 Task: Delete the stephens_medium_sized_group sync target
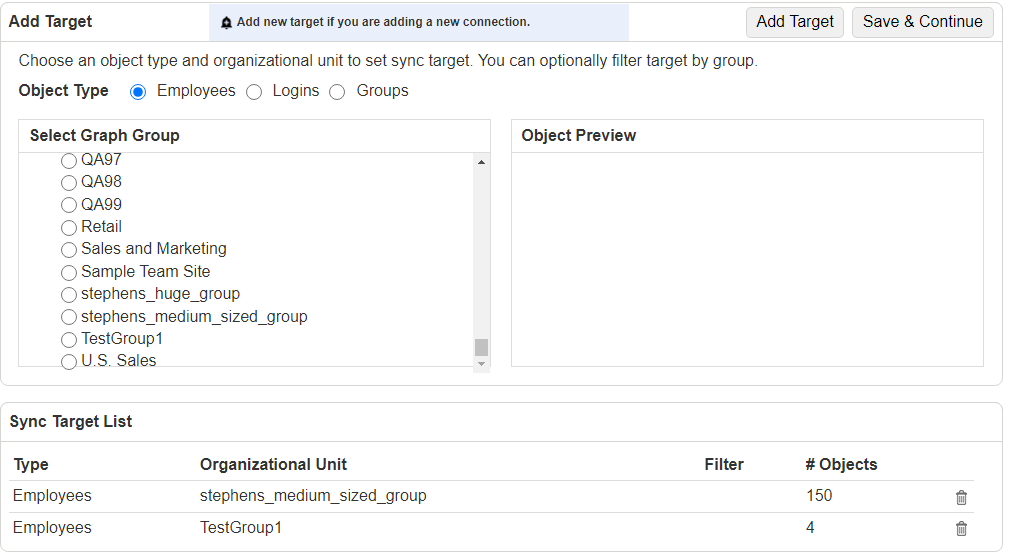(961, 498)
